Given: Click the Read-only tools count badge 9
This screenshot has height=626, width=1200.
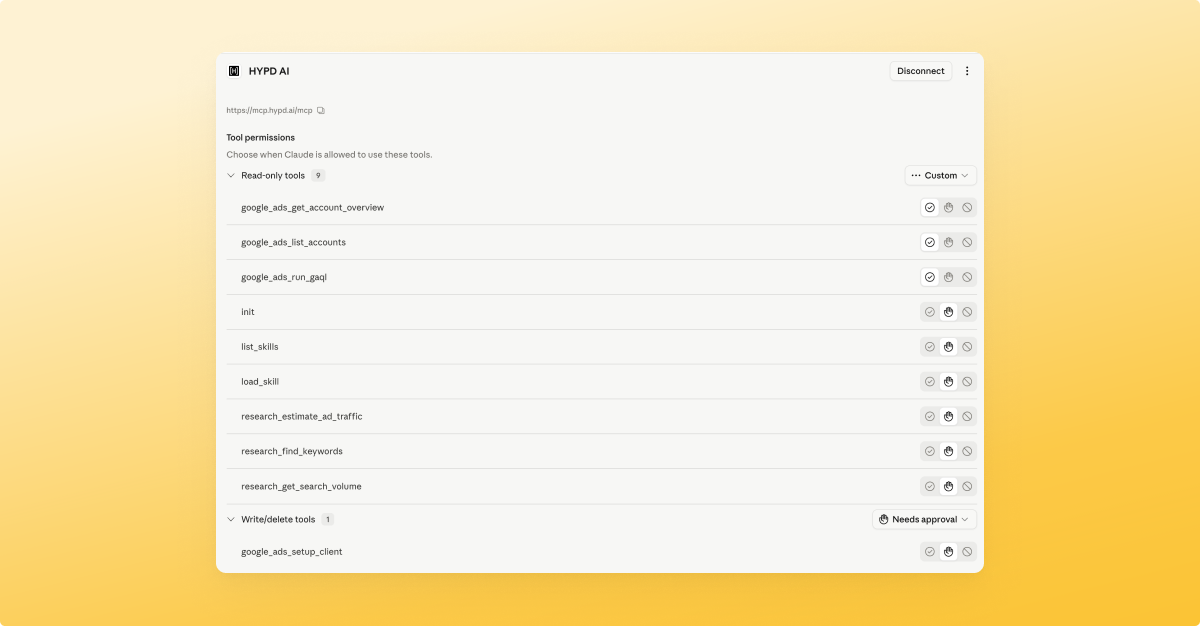Looking at the screenshot, I should click(318, 175).
